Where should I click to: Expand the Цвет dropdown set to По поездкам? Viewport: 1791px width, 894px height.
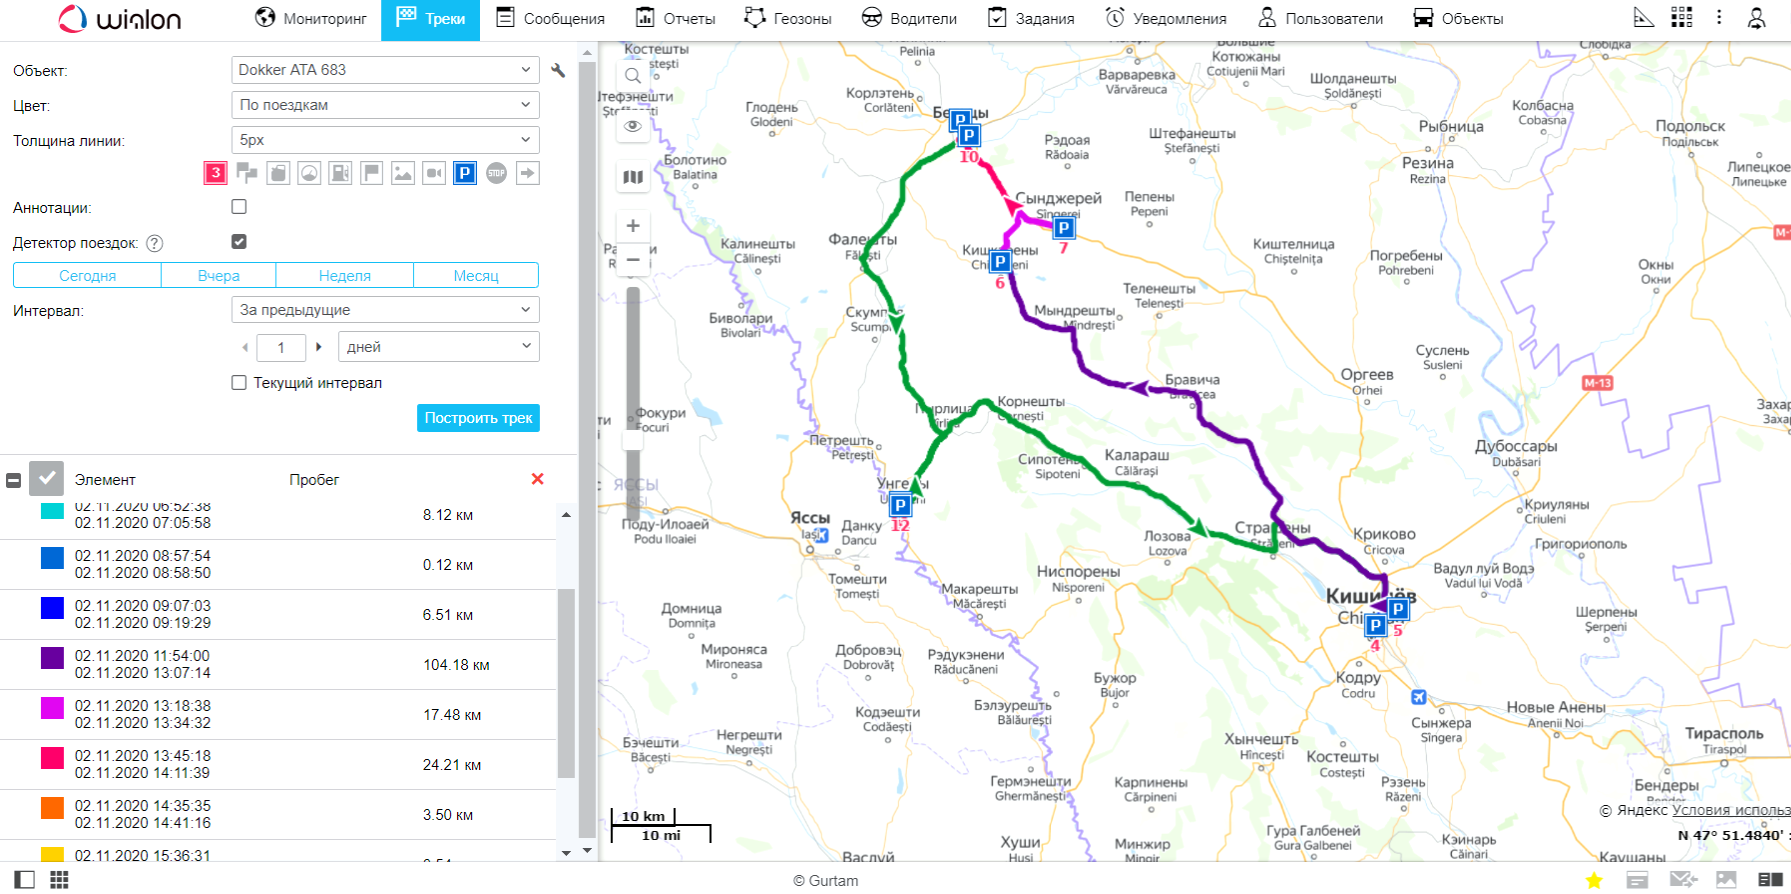385,105
